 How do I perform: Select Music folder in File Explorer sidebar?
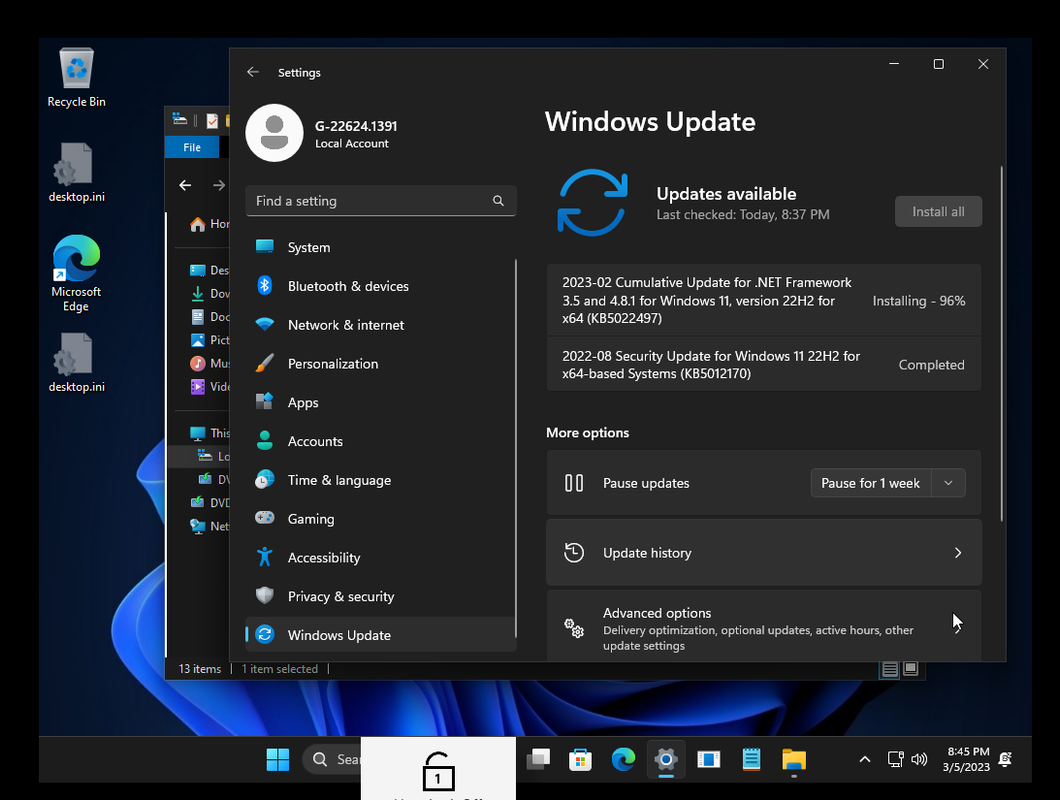coord(210,363)
